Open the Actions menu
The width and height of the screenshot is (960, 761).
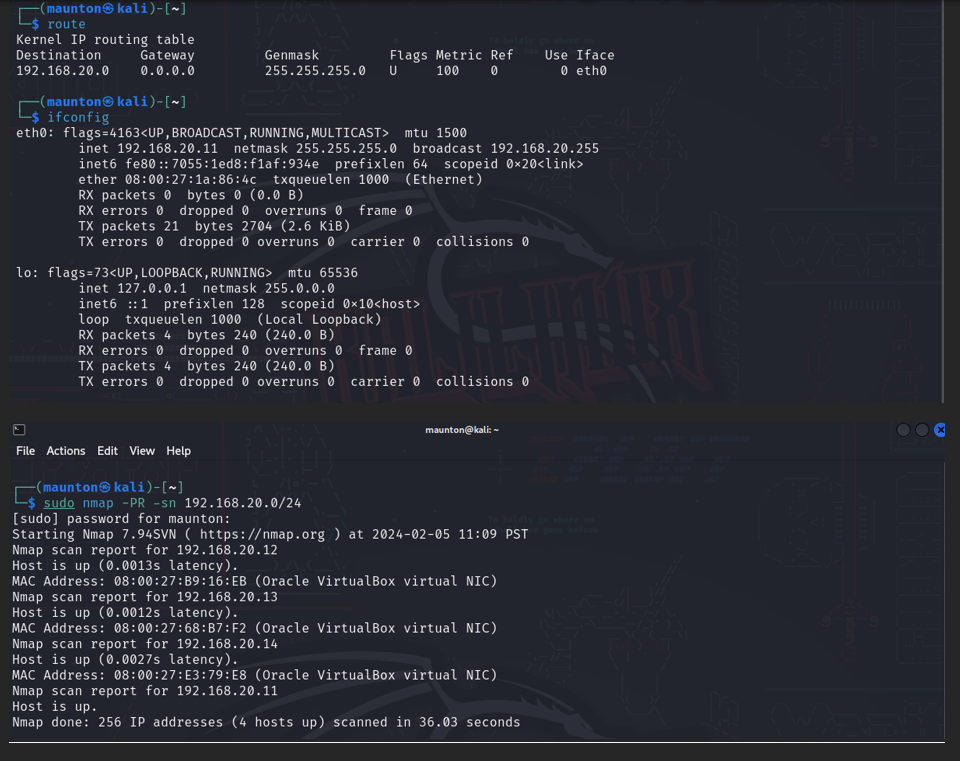pos(65,451)
